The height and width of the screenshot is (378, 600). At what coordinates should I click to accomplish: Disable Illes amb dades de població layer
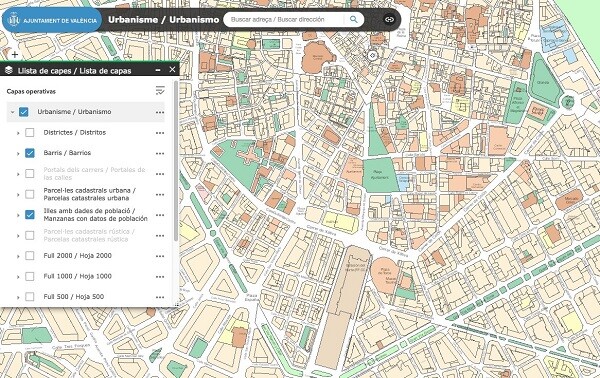(29, 215)
